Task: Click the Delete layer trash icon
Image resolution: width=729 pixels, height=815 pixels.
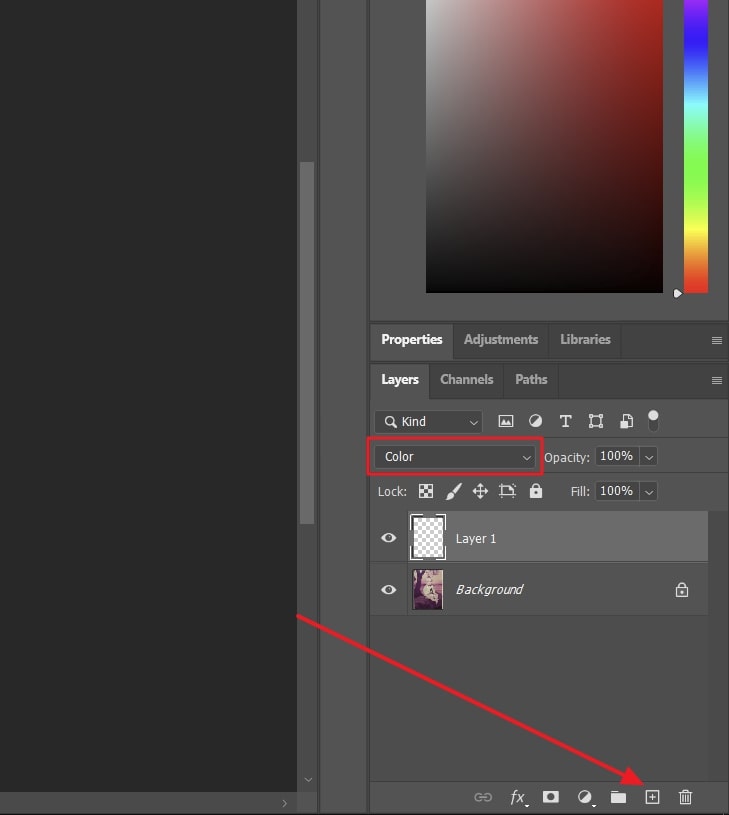Action: (685, 797)
